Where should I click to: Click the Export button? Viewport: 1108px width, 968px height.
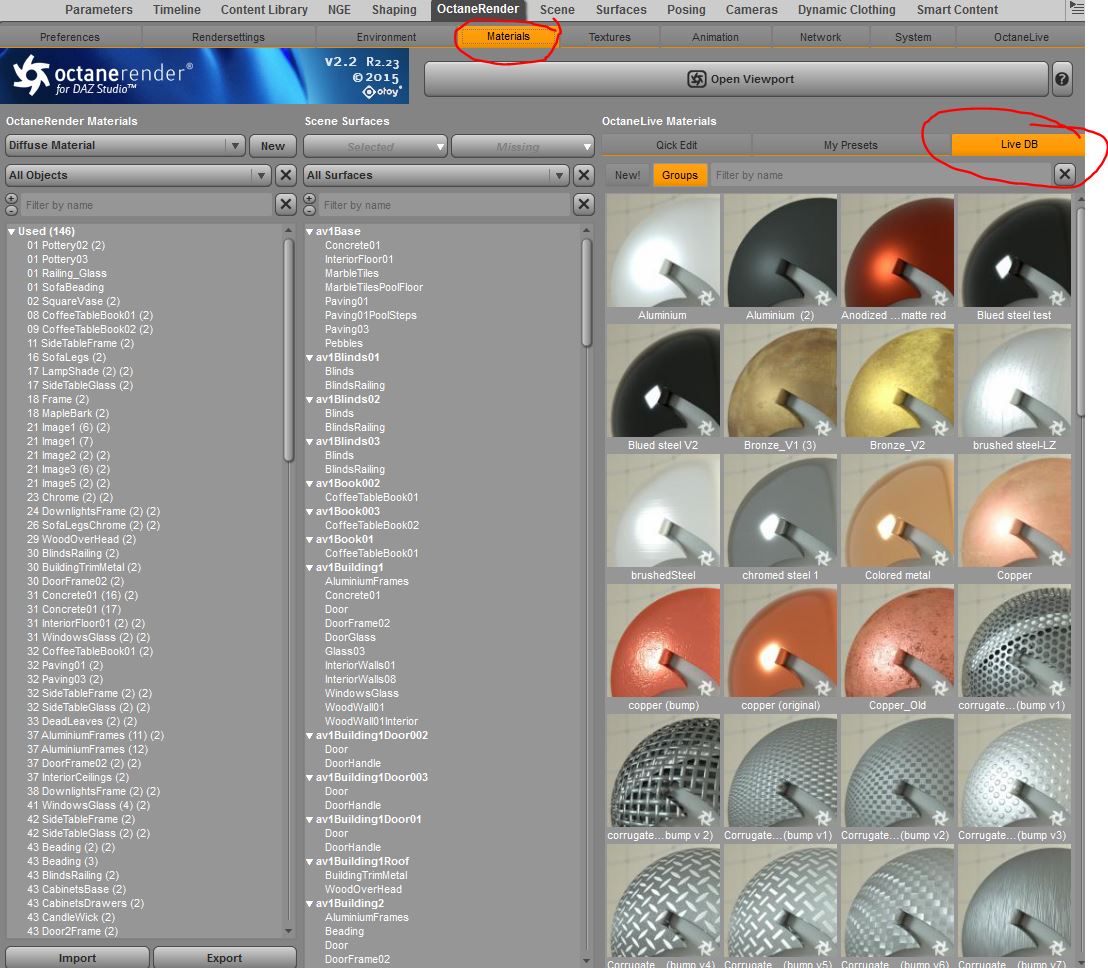225,957
